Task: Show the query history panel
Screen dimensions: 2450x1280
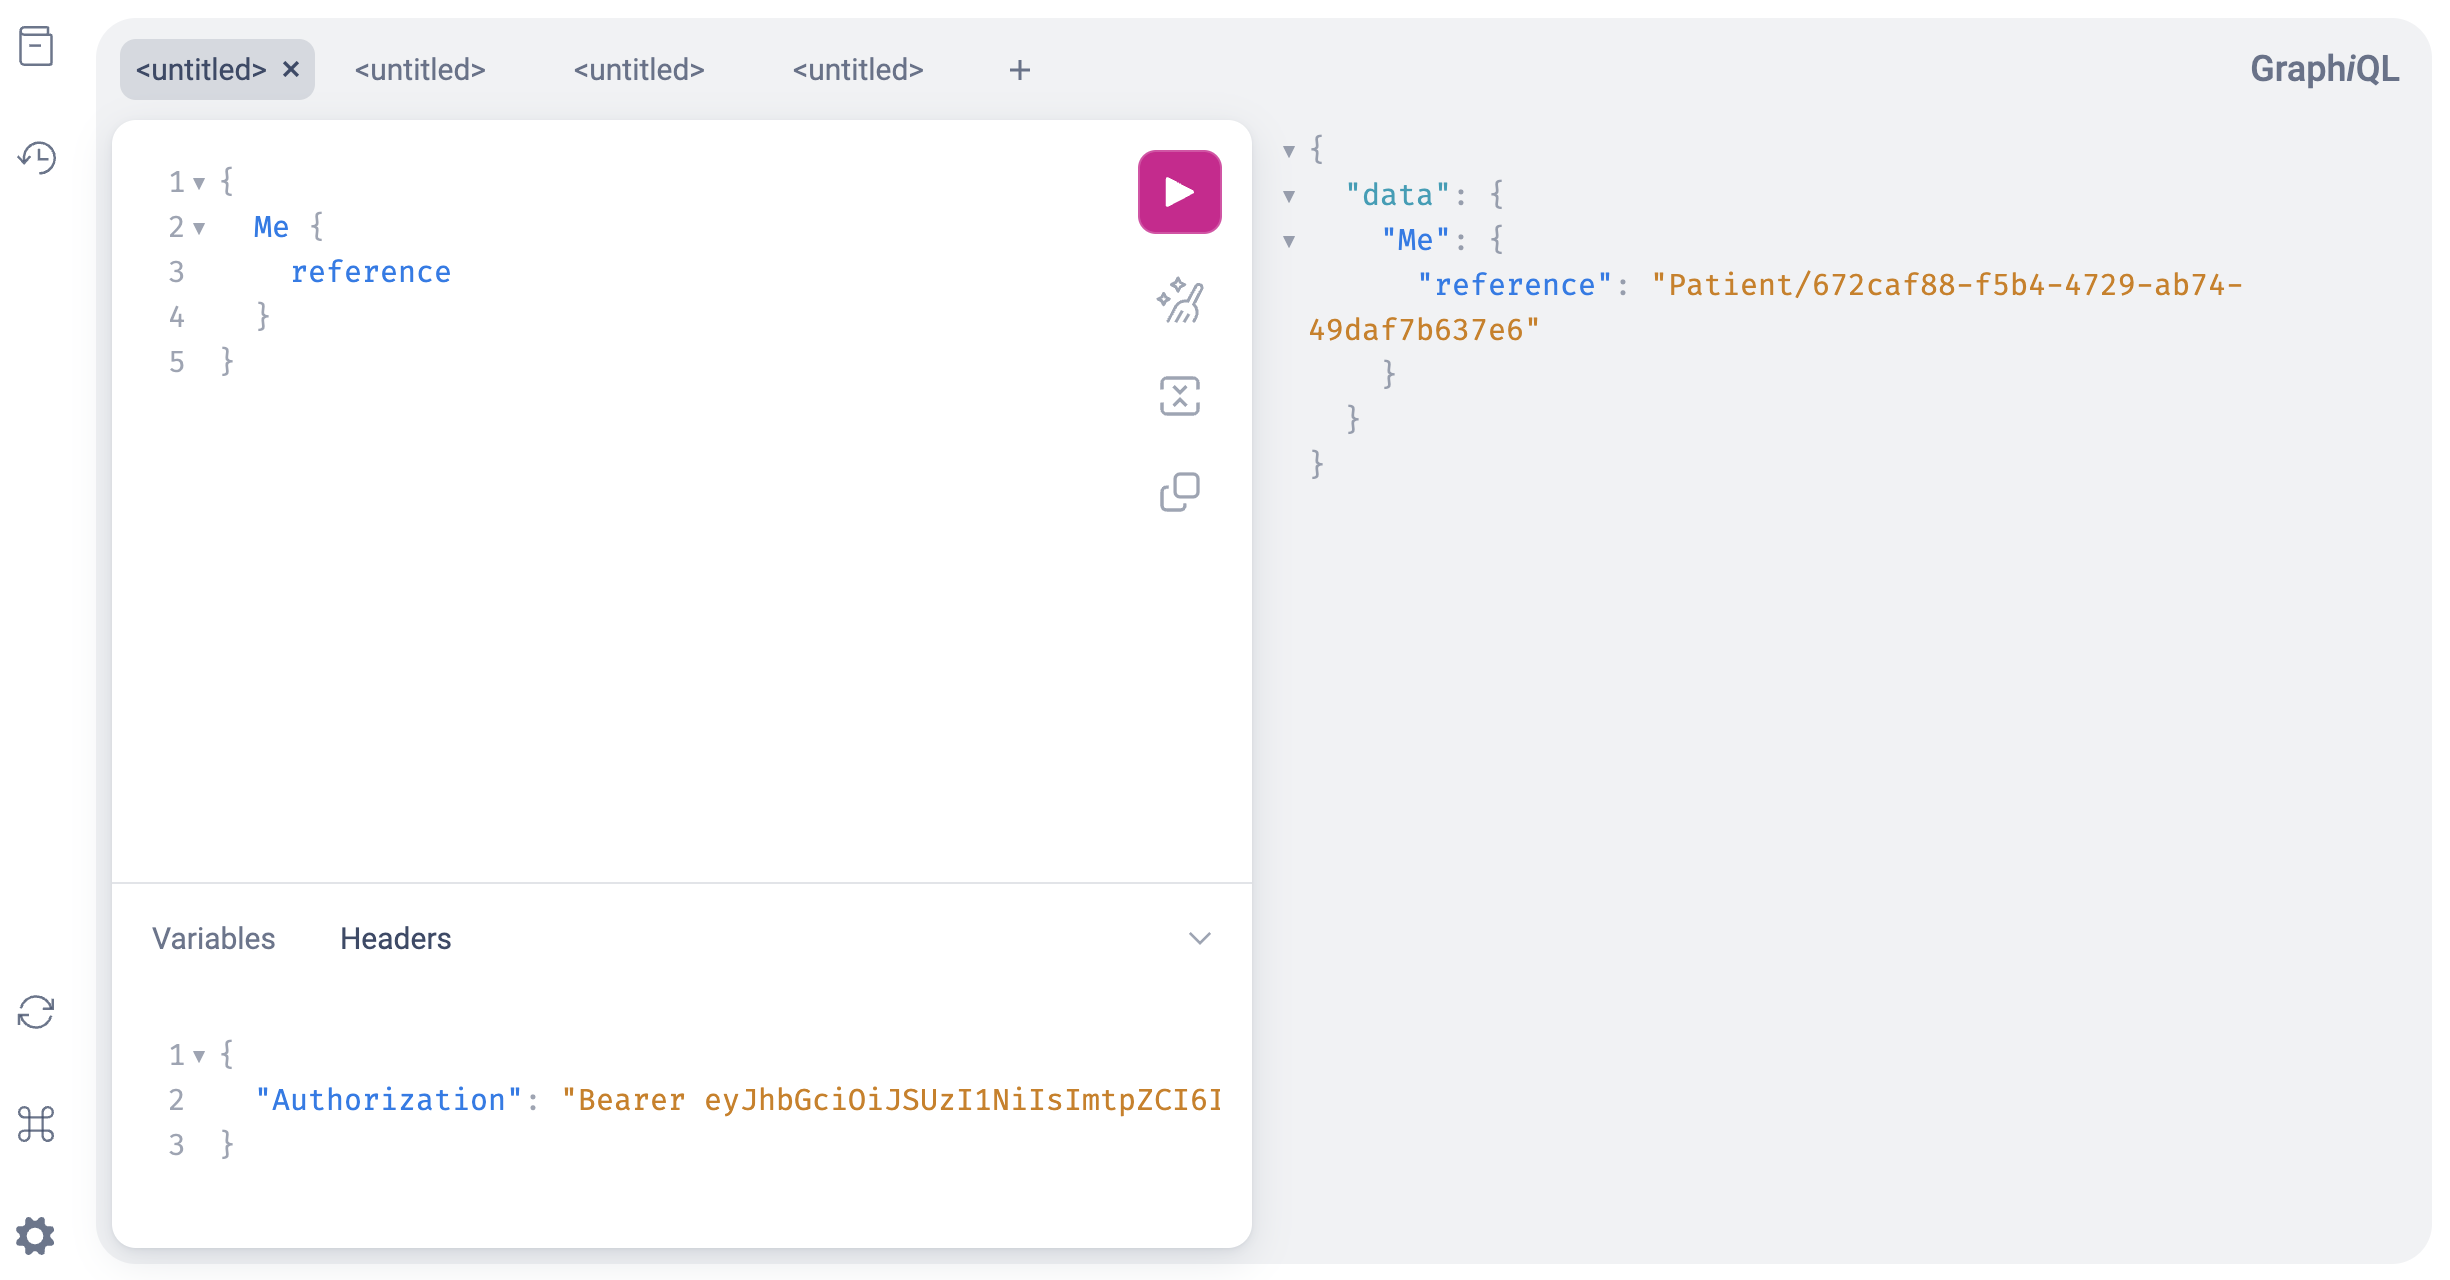Action: pyautogui.click(x=37, y=159)
